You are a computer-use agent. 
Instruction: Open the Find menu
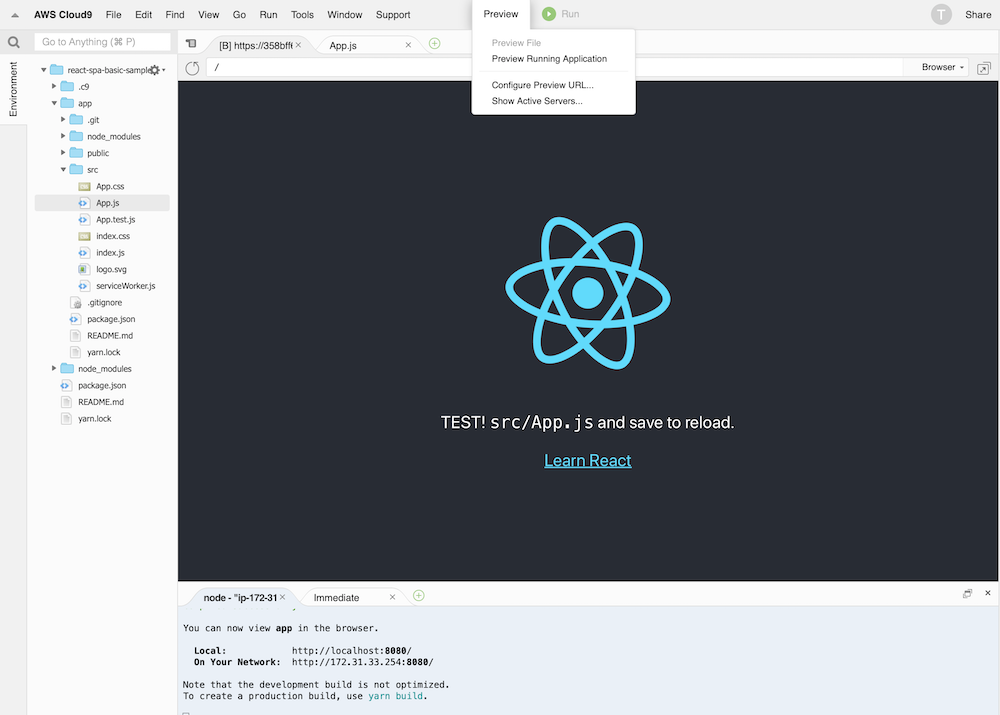pos(175,15)
